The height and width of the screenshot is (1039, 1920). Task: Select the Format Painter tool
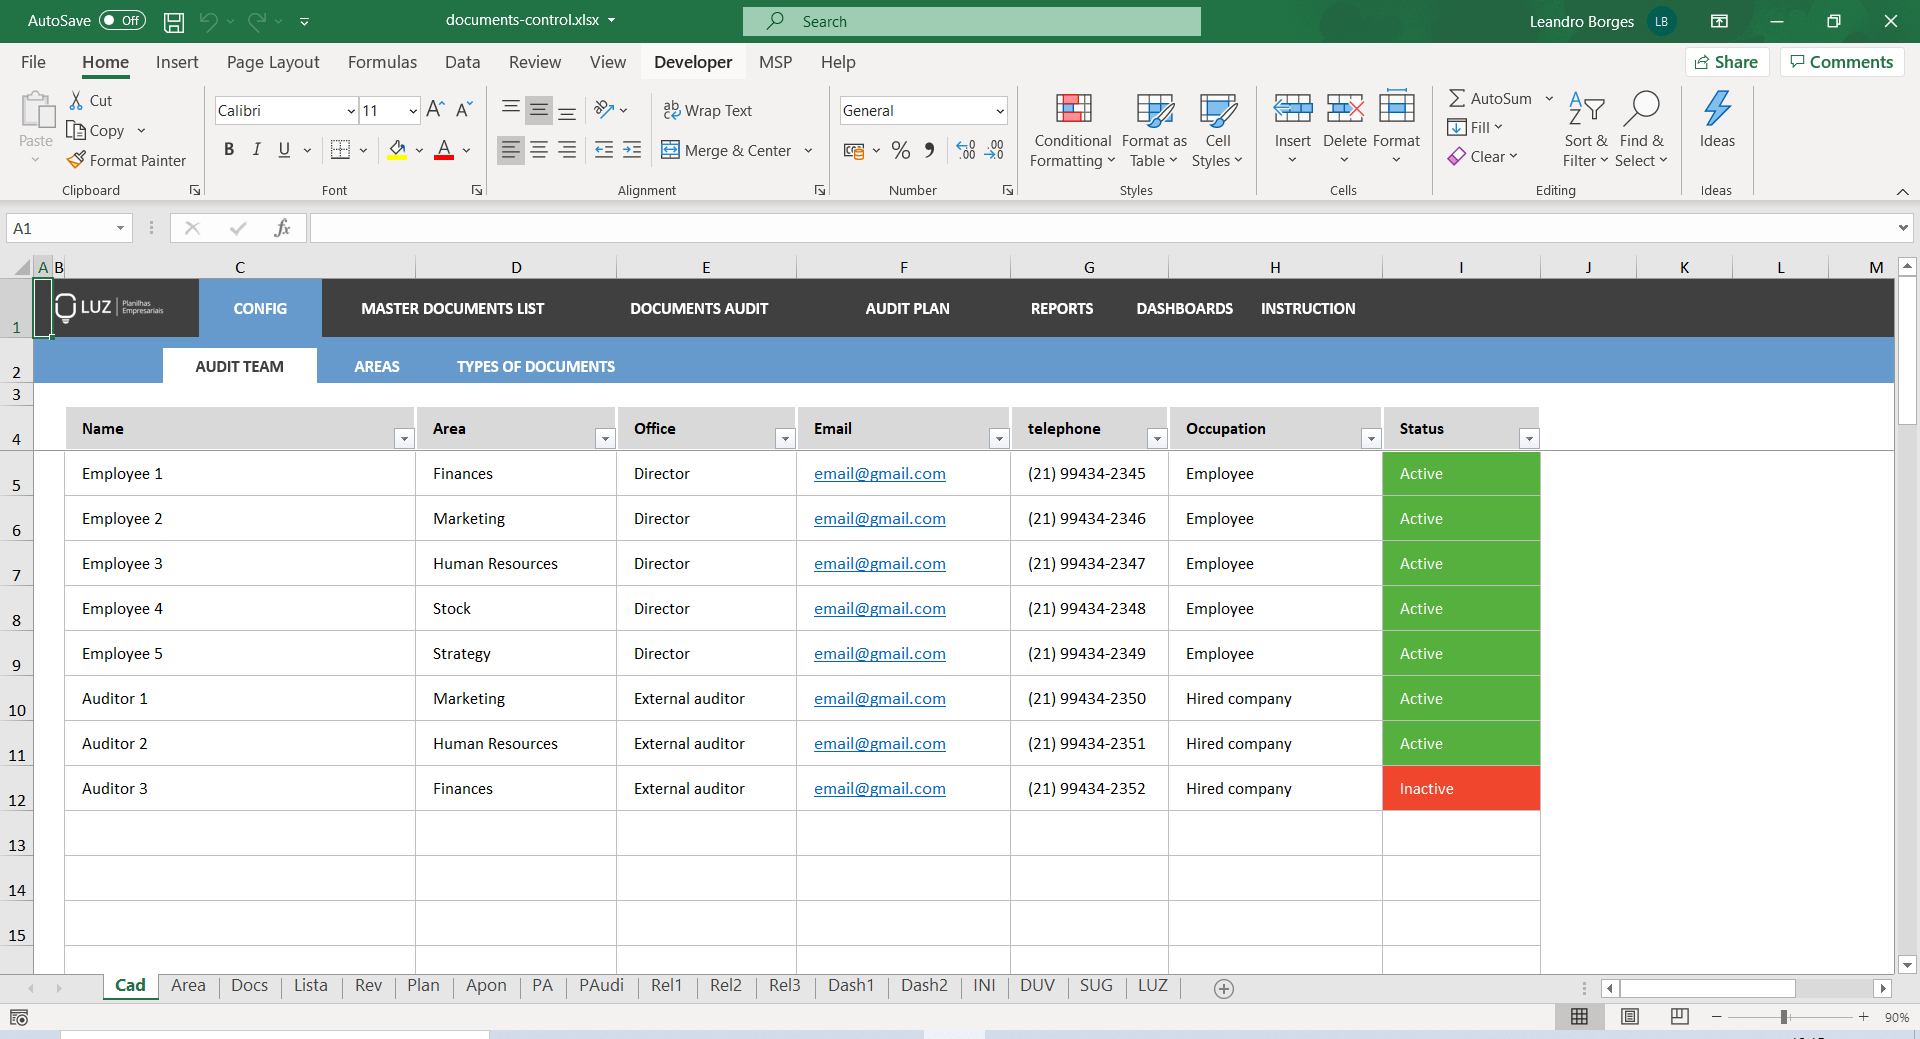(x=126, y=160)
